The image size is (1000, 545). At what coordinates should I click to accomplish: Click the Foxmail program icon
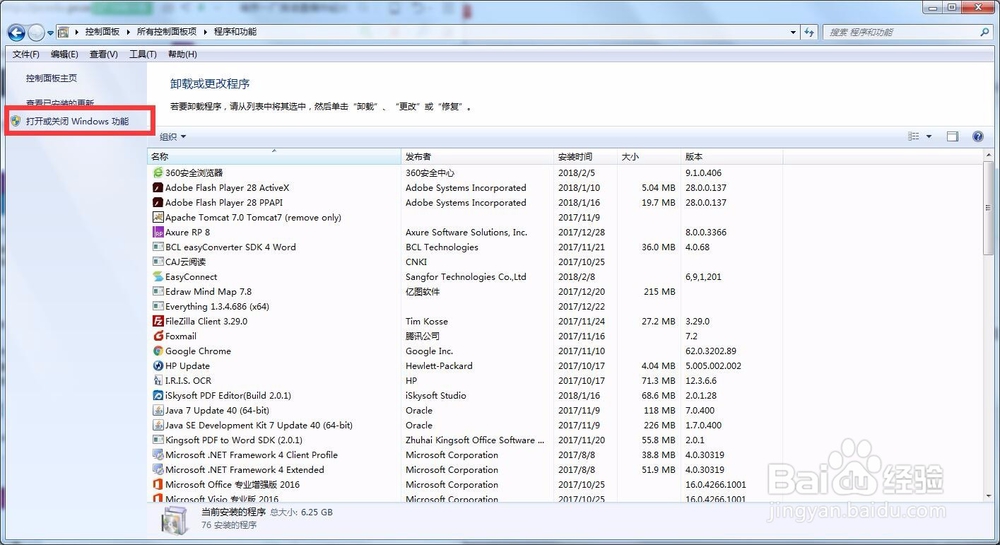pos(158,336)
